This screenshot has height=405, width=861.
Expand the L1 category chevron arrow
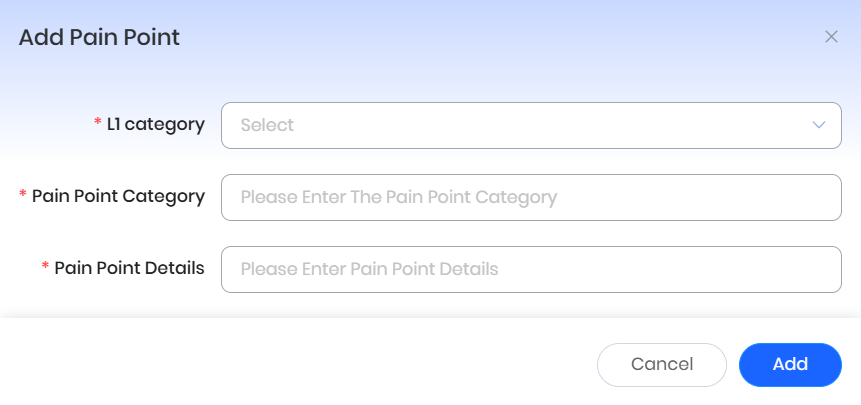(820, 125)
